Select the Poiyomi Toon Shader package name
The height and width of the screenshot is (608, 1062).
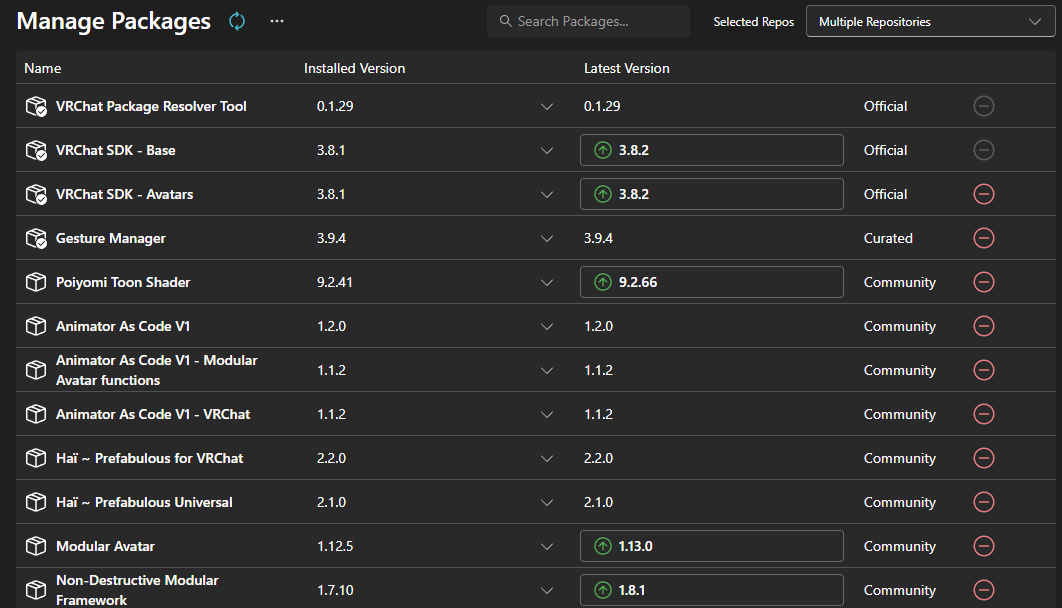pos(123,282)
